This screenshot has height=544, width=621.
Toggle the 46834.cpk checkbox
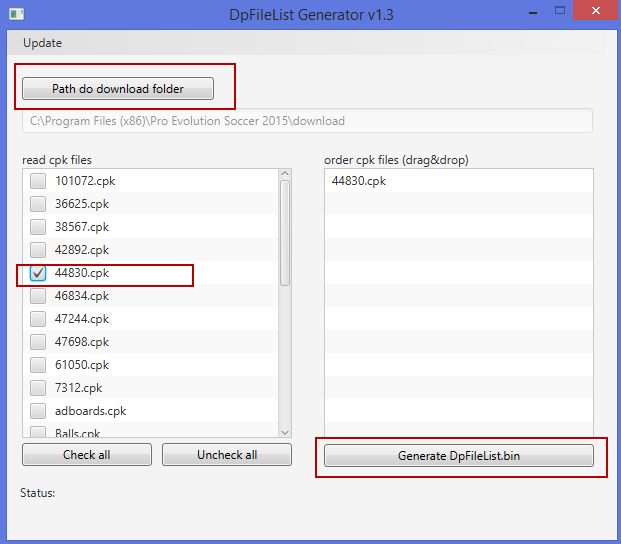38,296
